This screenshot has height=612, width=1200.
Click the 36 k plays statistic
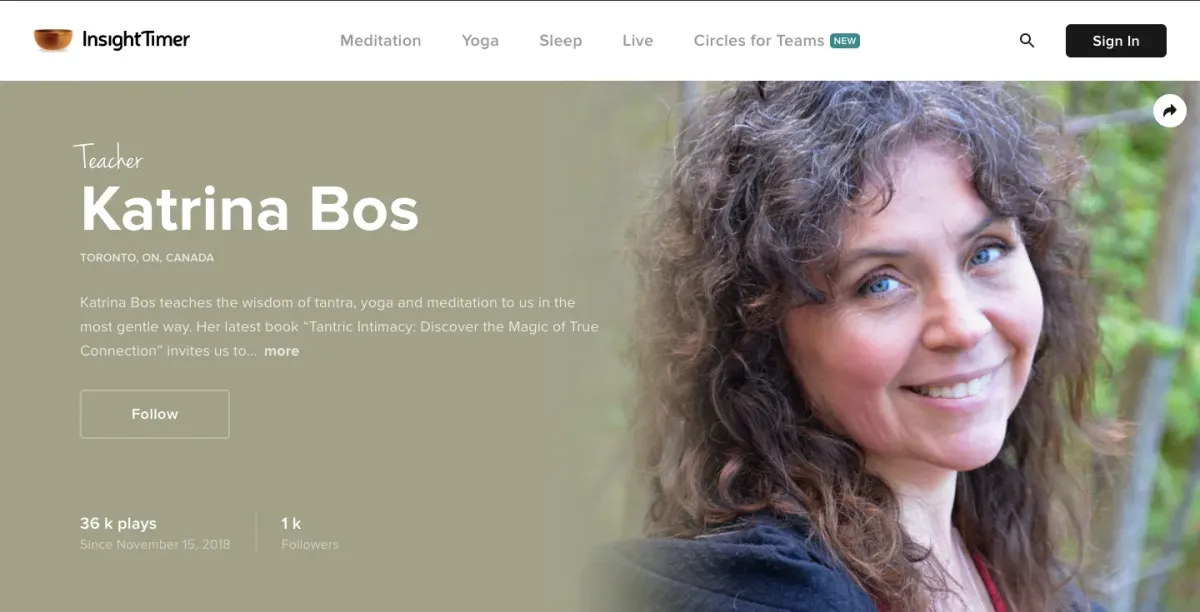[x=118, y=523]
